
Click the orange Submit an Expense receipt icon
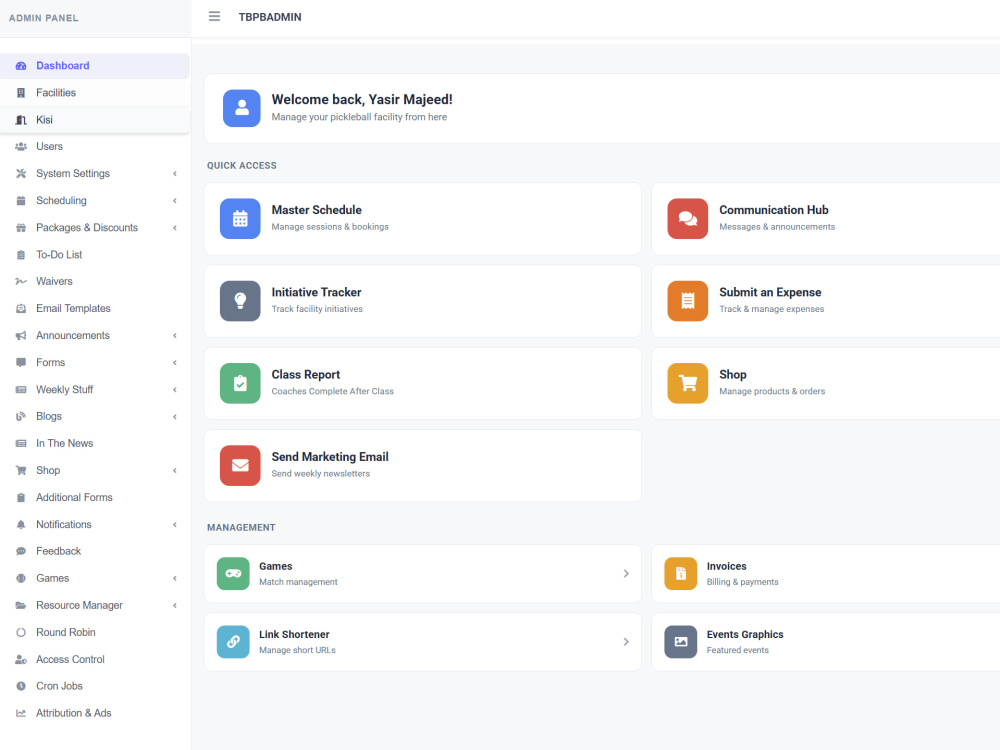coord(688,301)
